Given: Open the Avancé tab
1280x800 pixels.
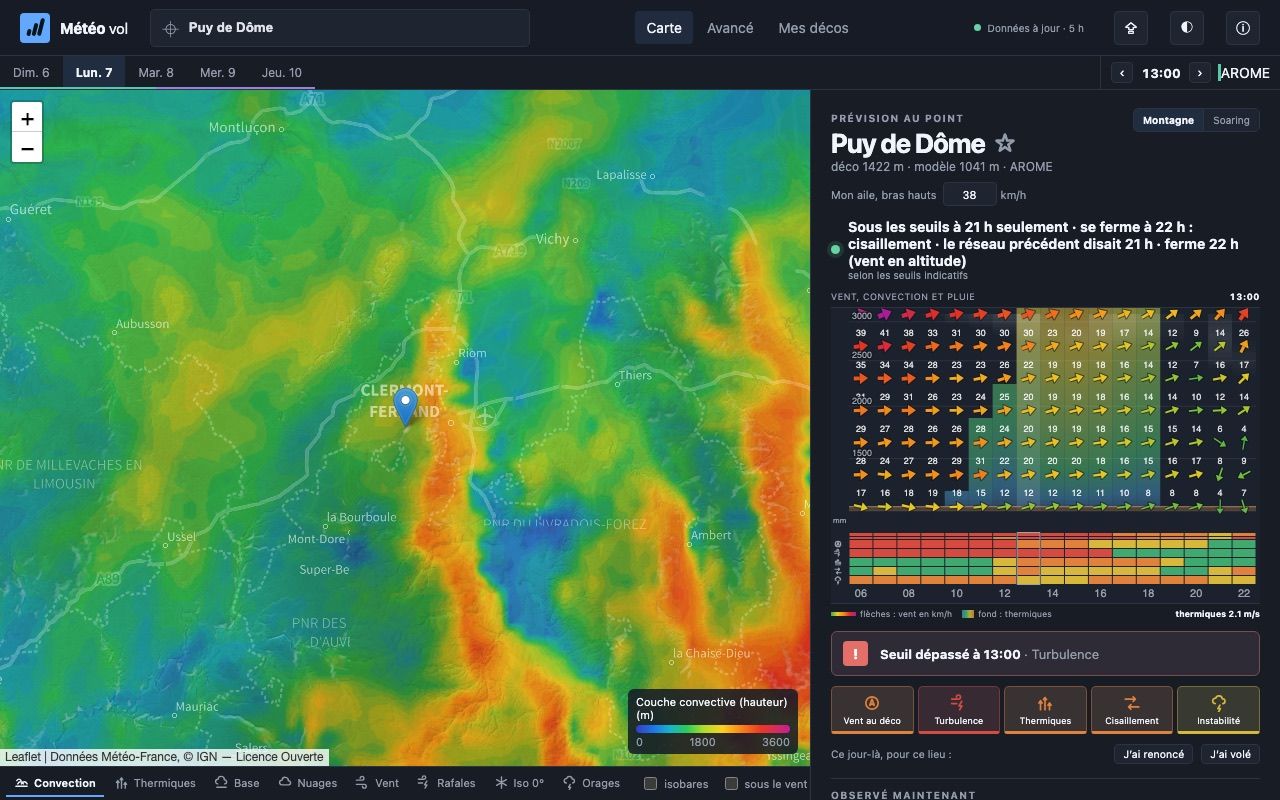Looking at the screenshot, I should tap(730, 28).
